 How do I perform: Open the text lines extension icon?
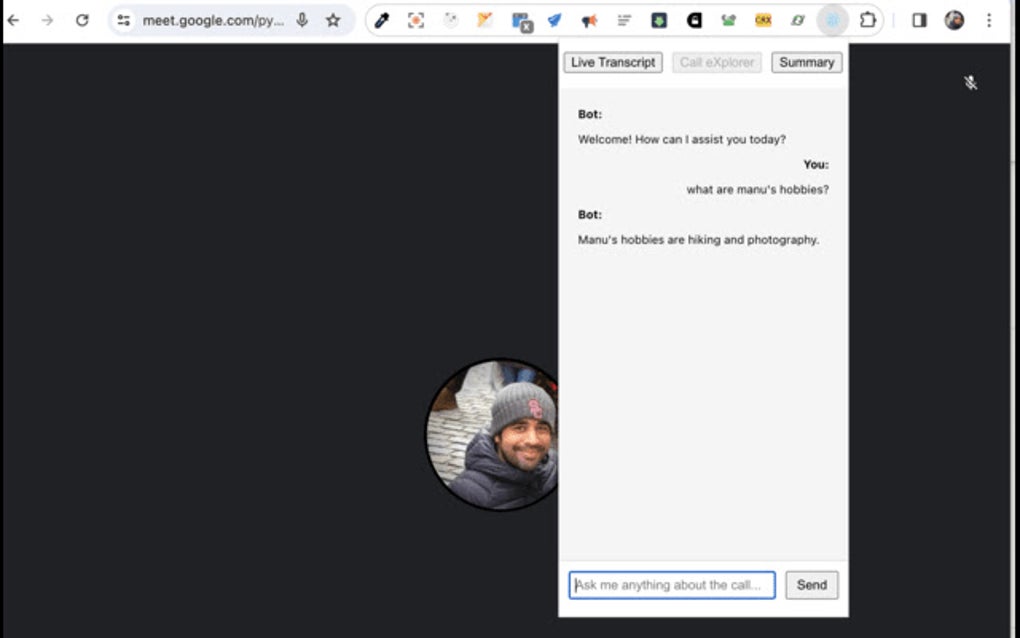coord(624,21)
